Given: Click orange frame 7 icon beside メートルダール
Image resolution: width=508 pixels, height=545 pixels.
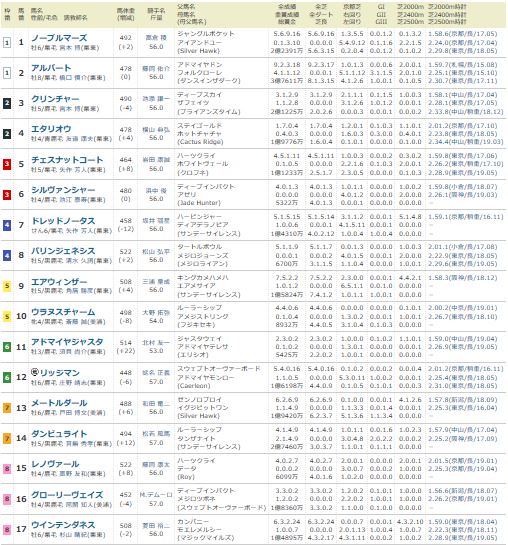Looking at the screenshot, I should point(7,408).
